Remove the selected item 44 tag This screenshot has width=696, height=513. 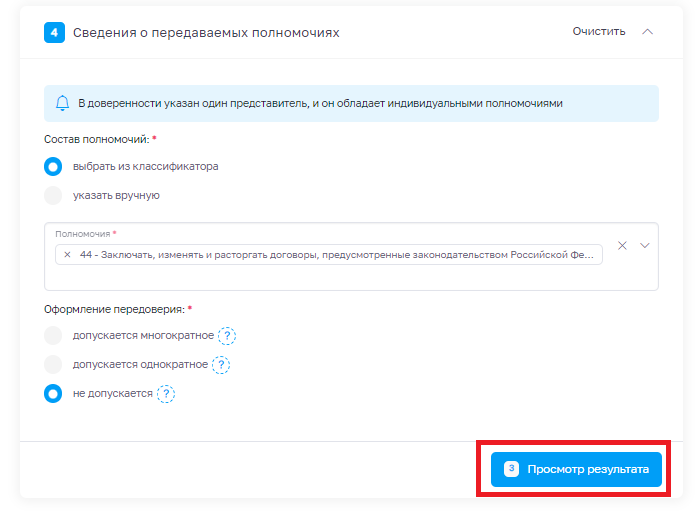tap(67, 255)
